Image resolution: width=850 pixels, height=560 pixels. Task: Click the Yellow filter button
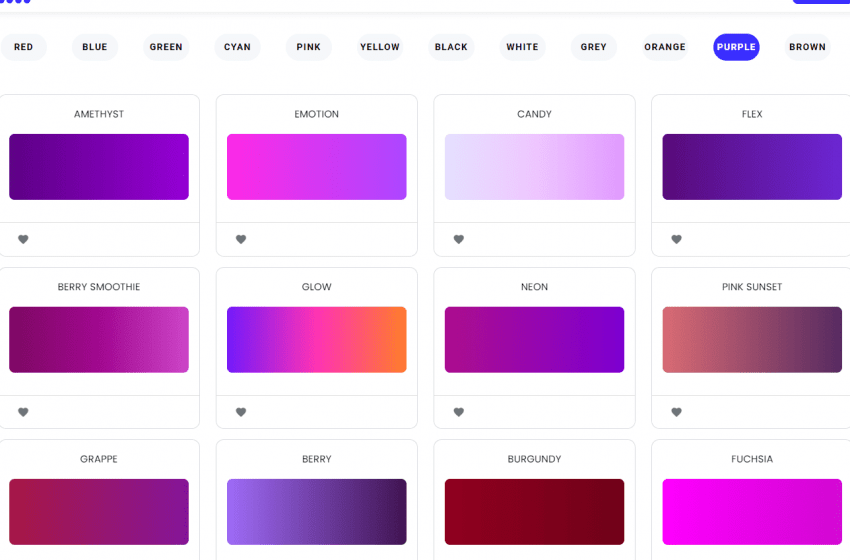(380, 47)
